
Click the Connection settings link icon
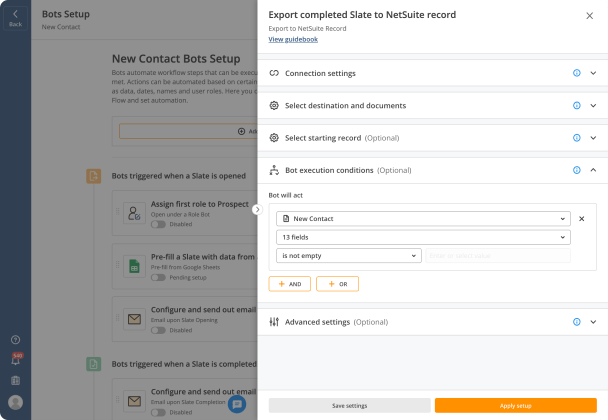274,73
